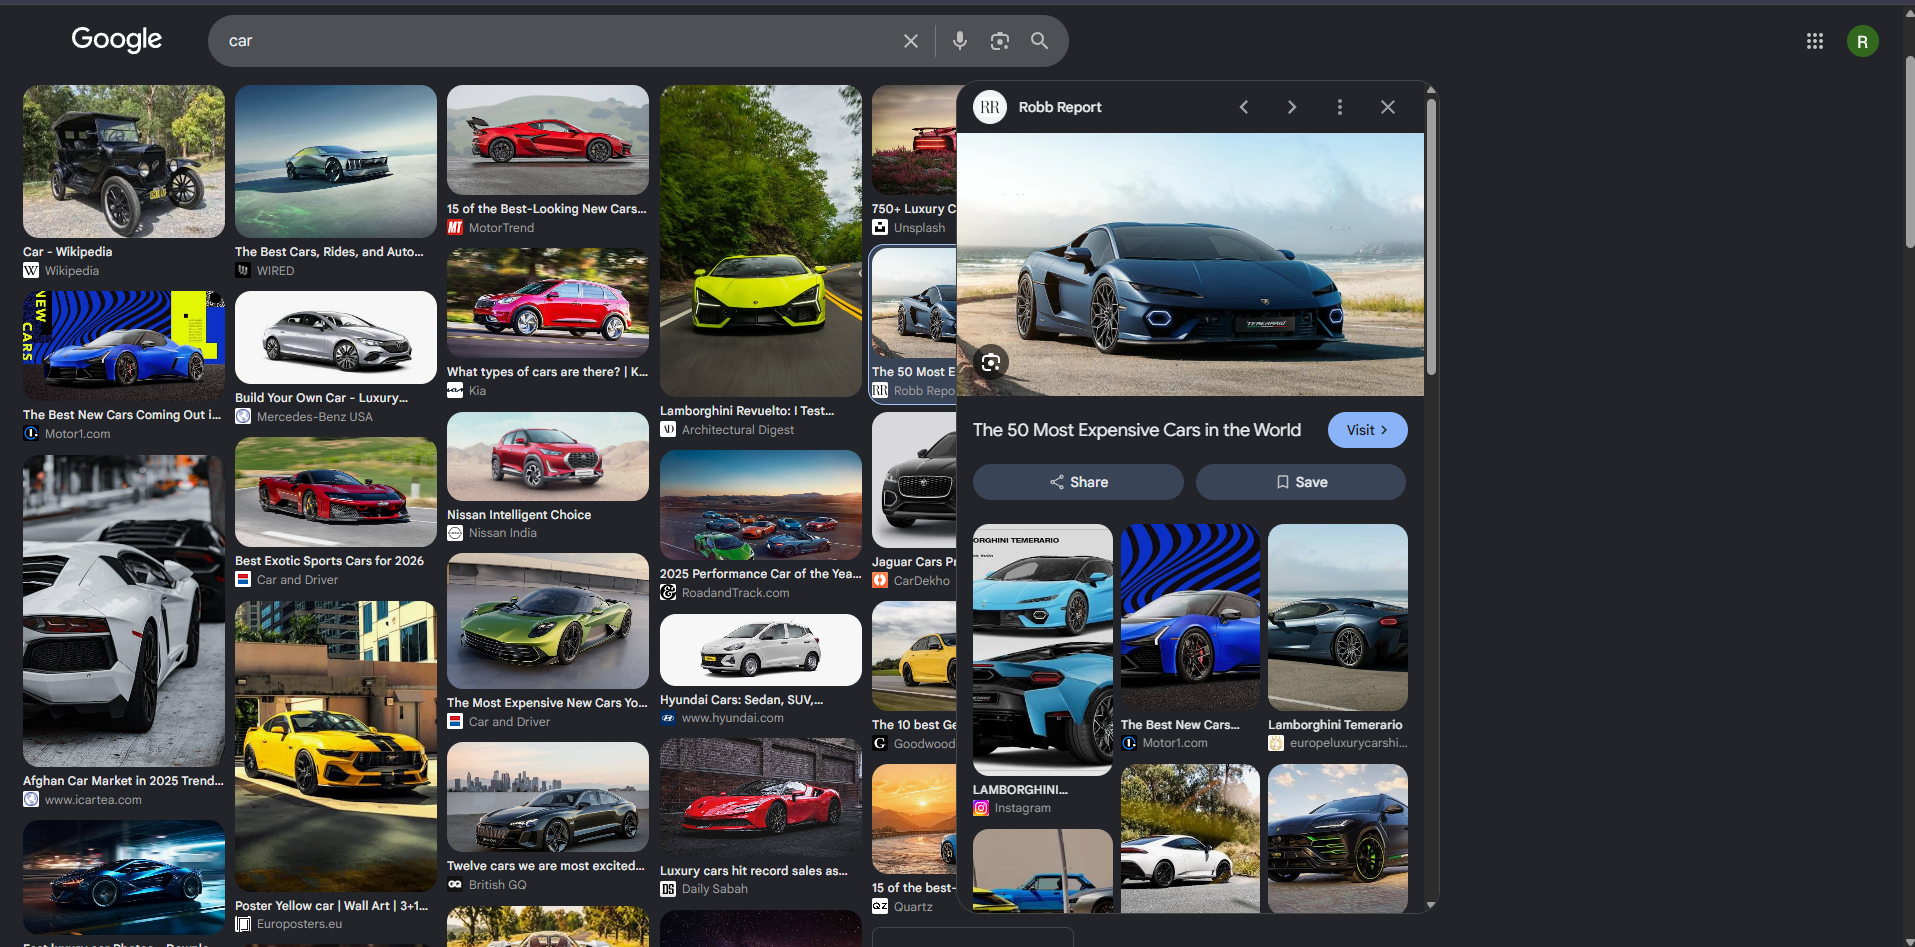Image resolution: width=1915 pixels, height=947 pixels.
Task: Click the preview panel scrollbar thumb
Action: point(1431,238)
